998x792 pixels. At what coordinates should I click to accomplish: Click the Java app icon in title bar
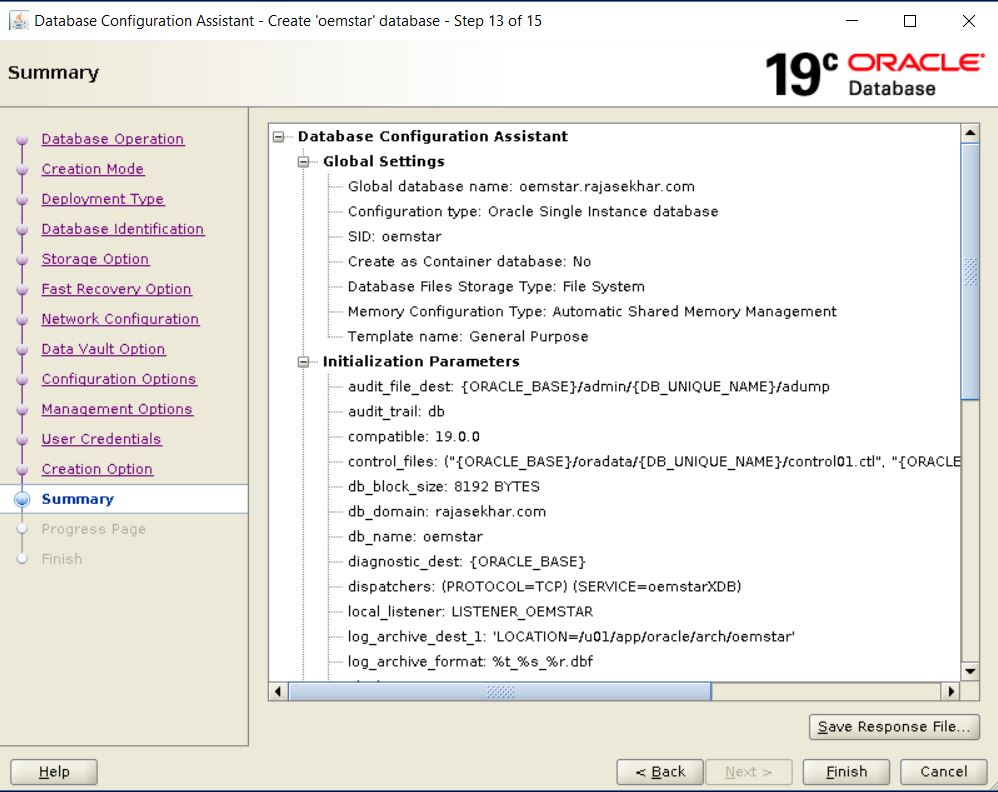18,20
